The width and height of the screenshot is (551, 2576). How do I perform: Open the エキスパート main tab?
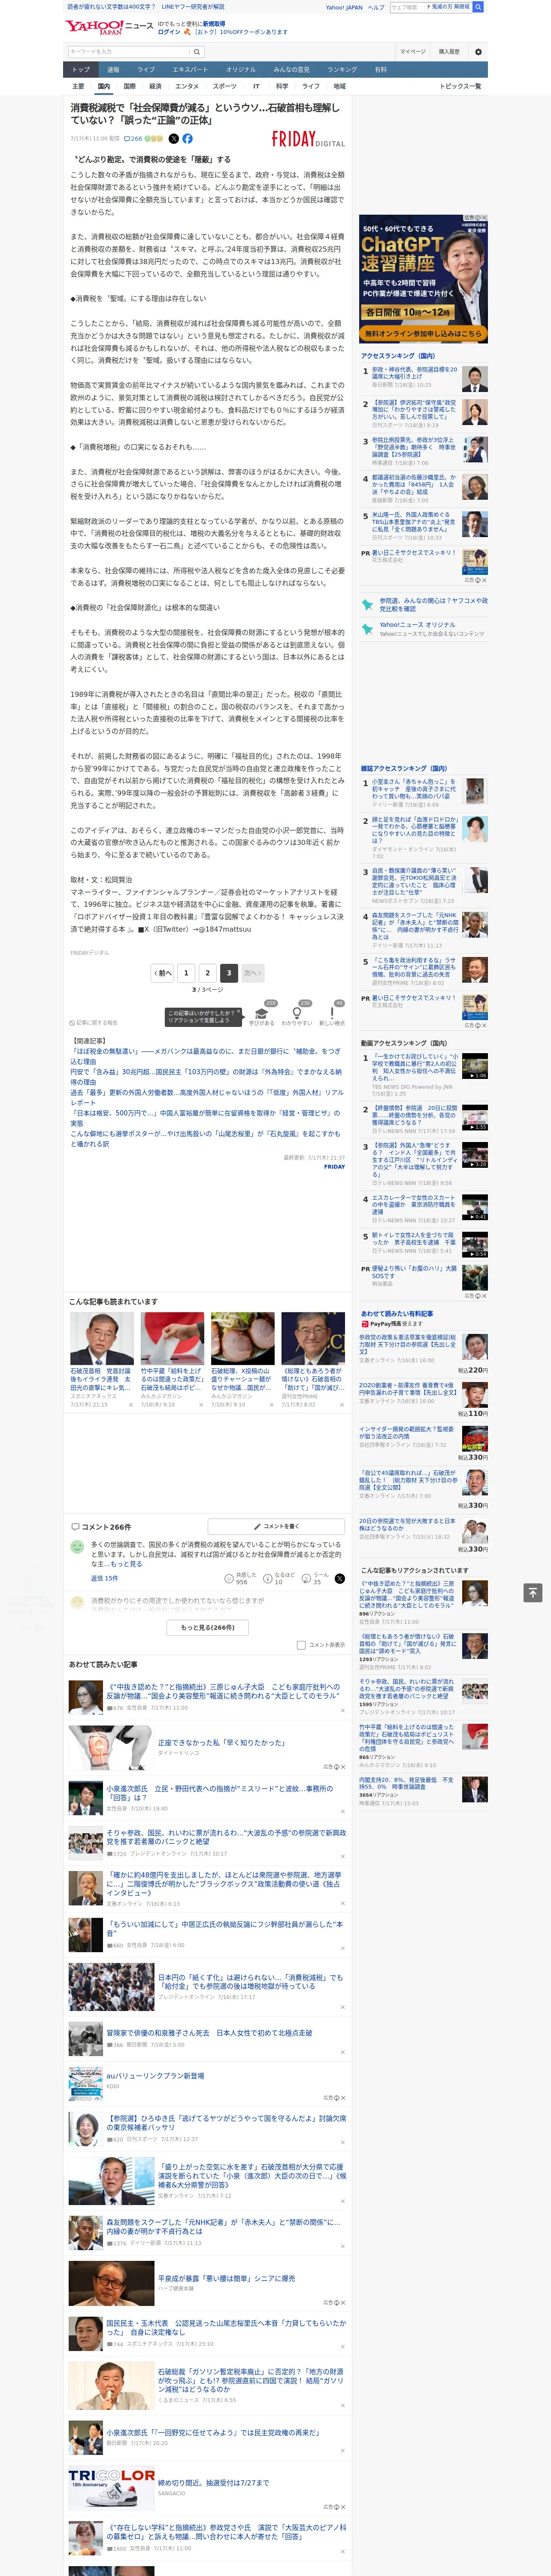click(x=190, y=70)
